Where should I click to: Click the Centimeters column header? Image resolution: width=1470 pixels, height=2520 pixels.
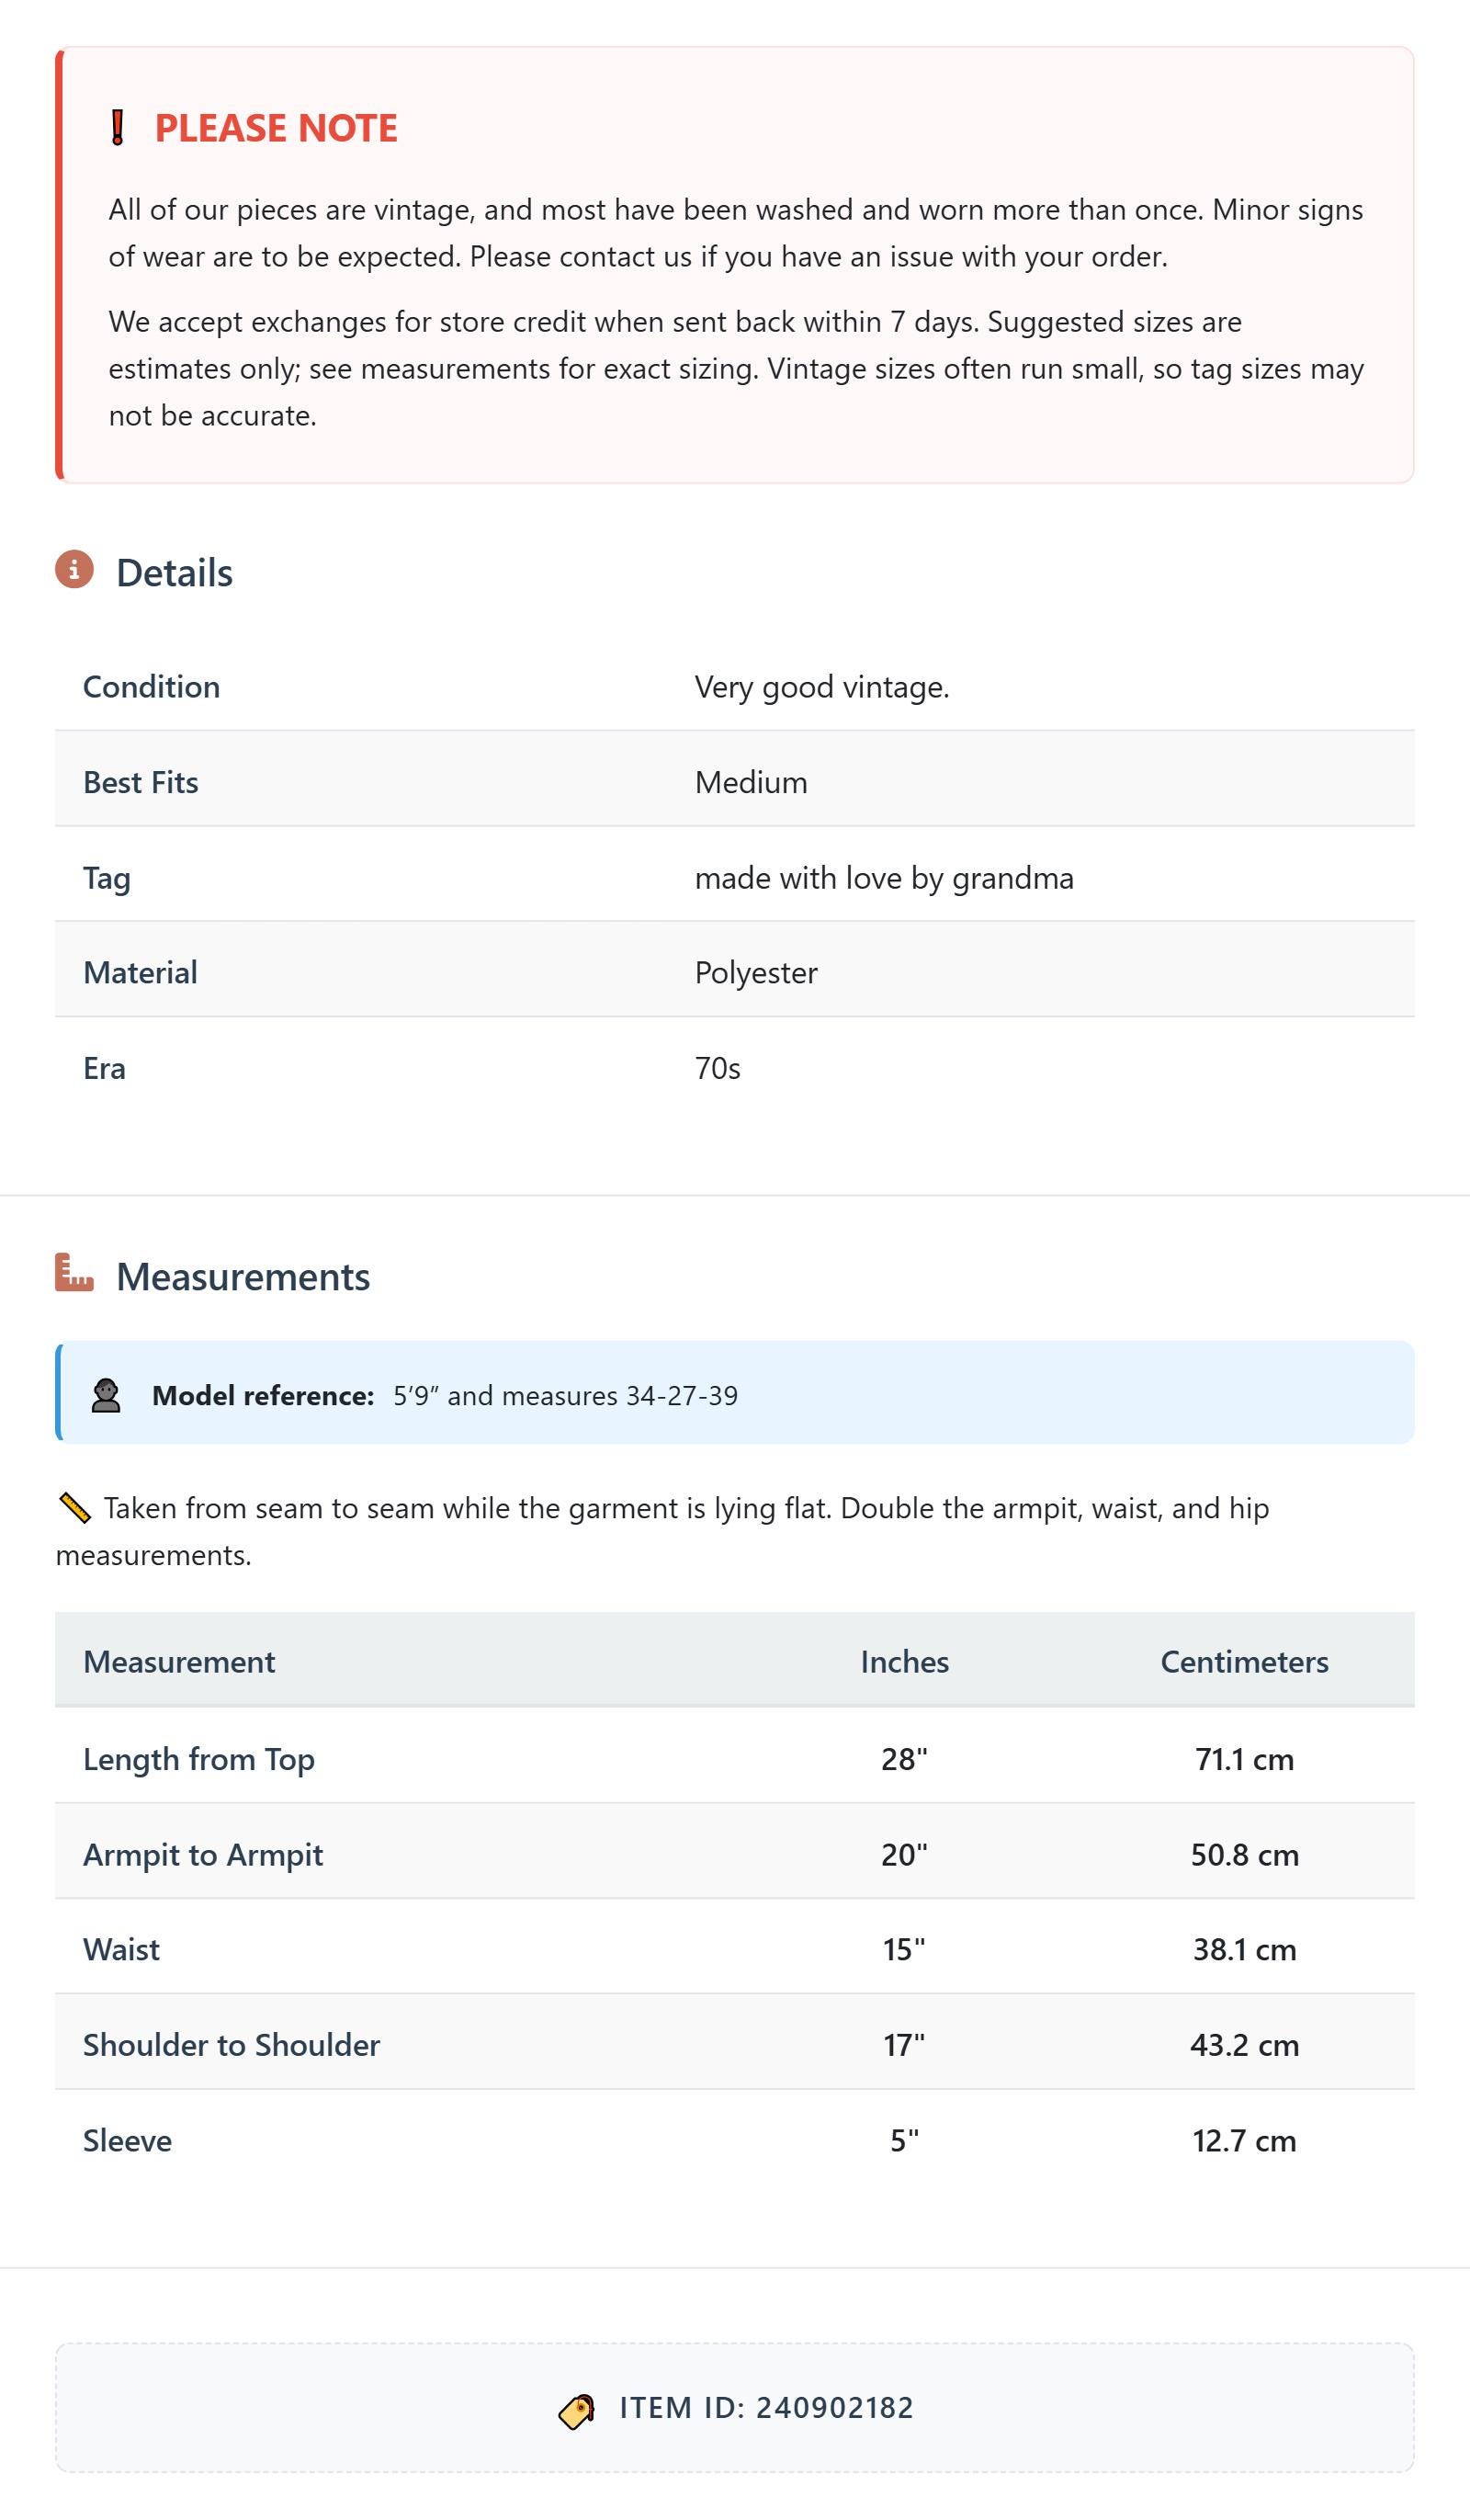[1244, 1662]
